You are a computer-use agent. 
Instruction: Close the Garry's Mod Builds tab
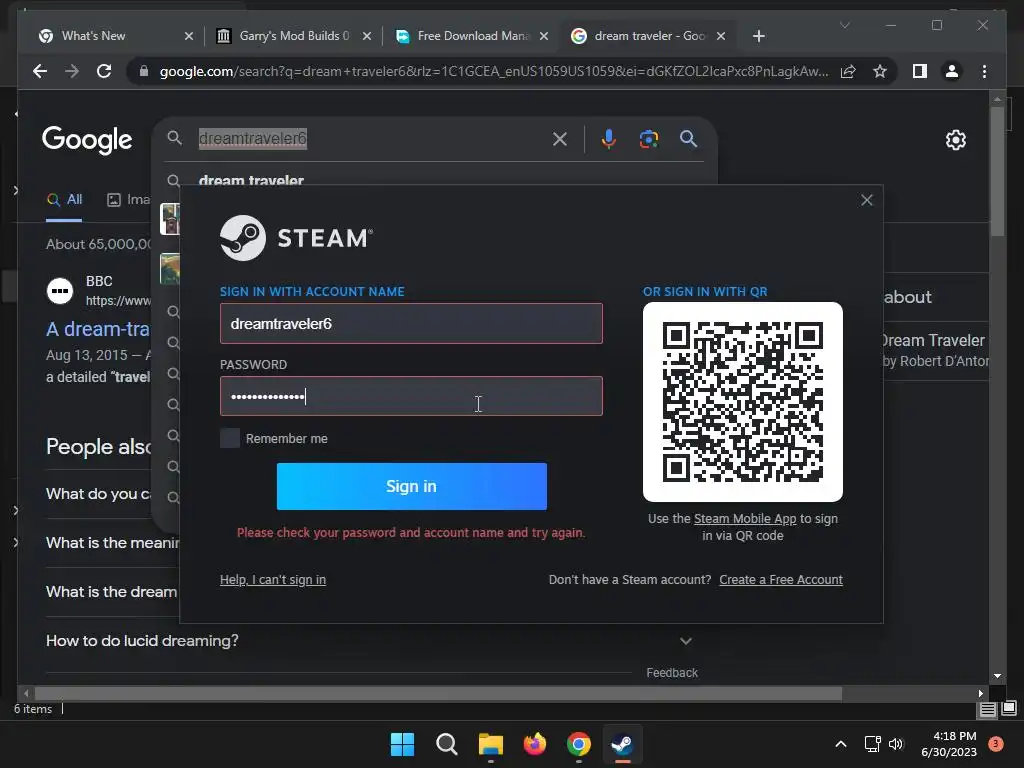(367, 36)
